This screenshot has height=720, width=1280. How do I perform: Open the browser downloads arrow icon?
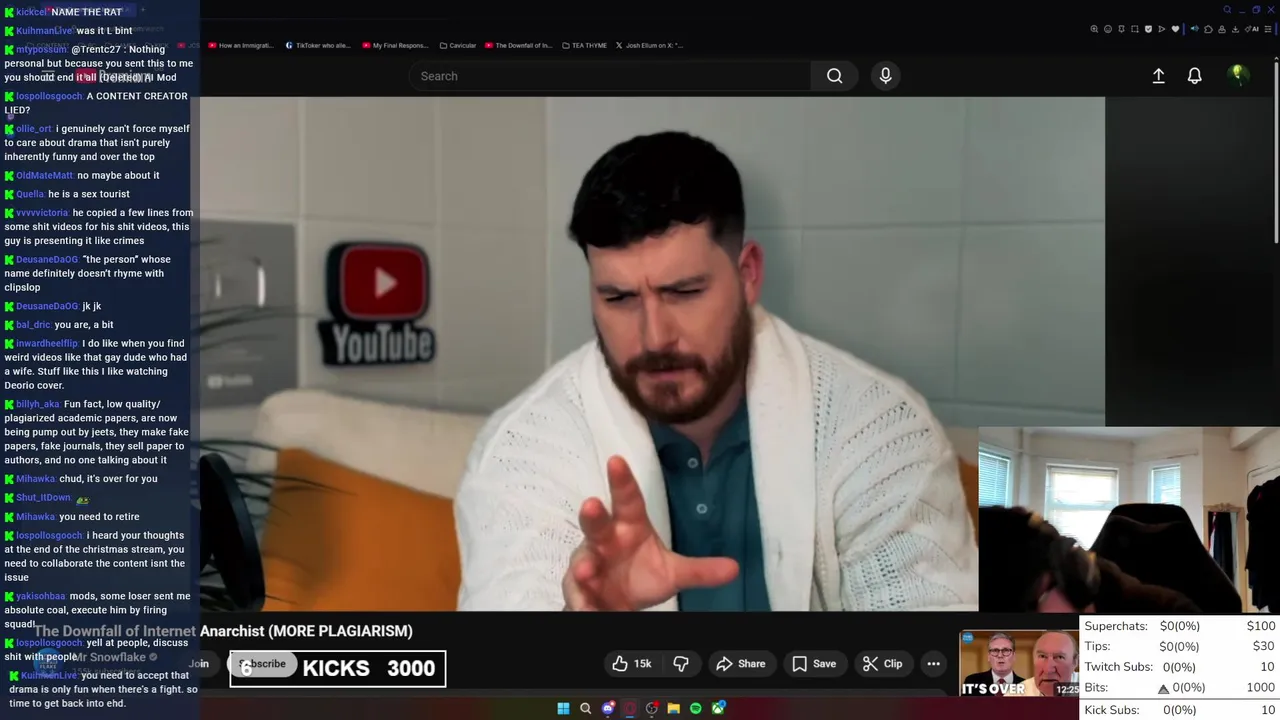tap(1235, 29)
